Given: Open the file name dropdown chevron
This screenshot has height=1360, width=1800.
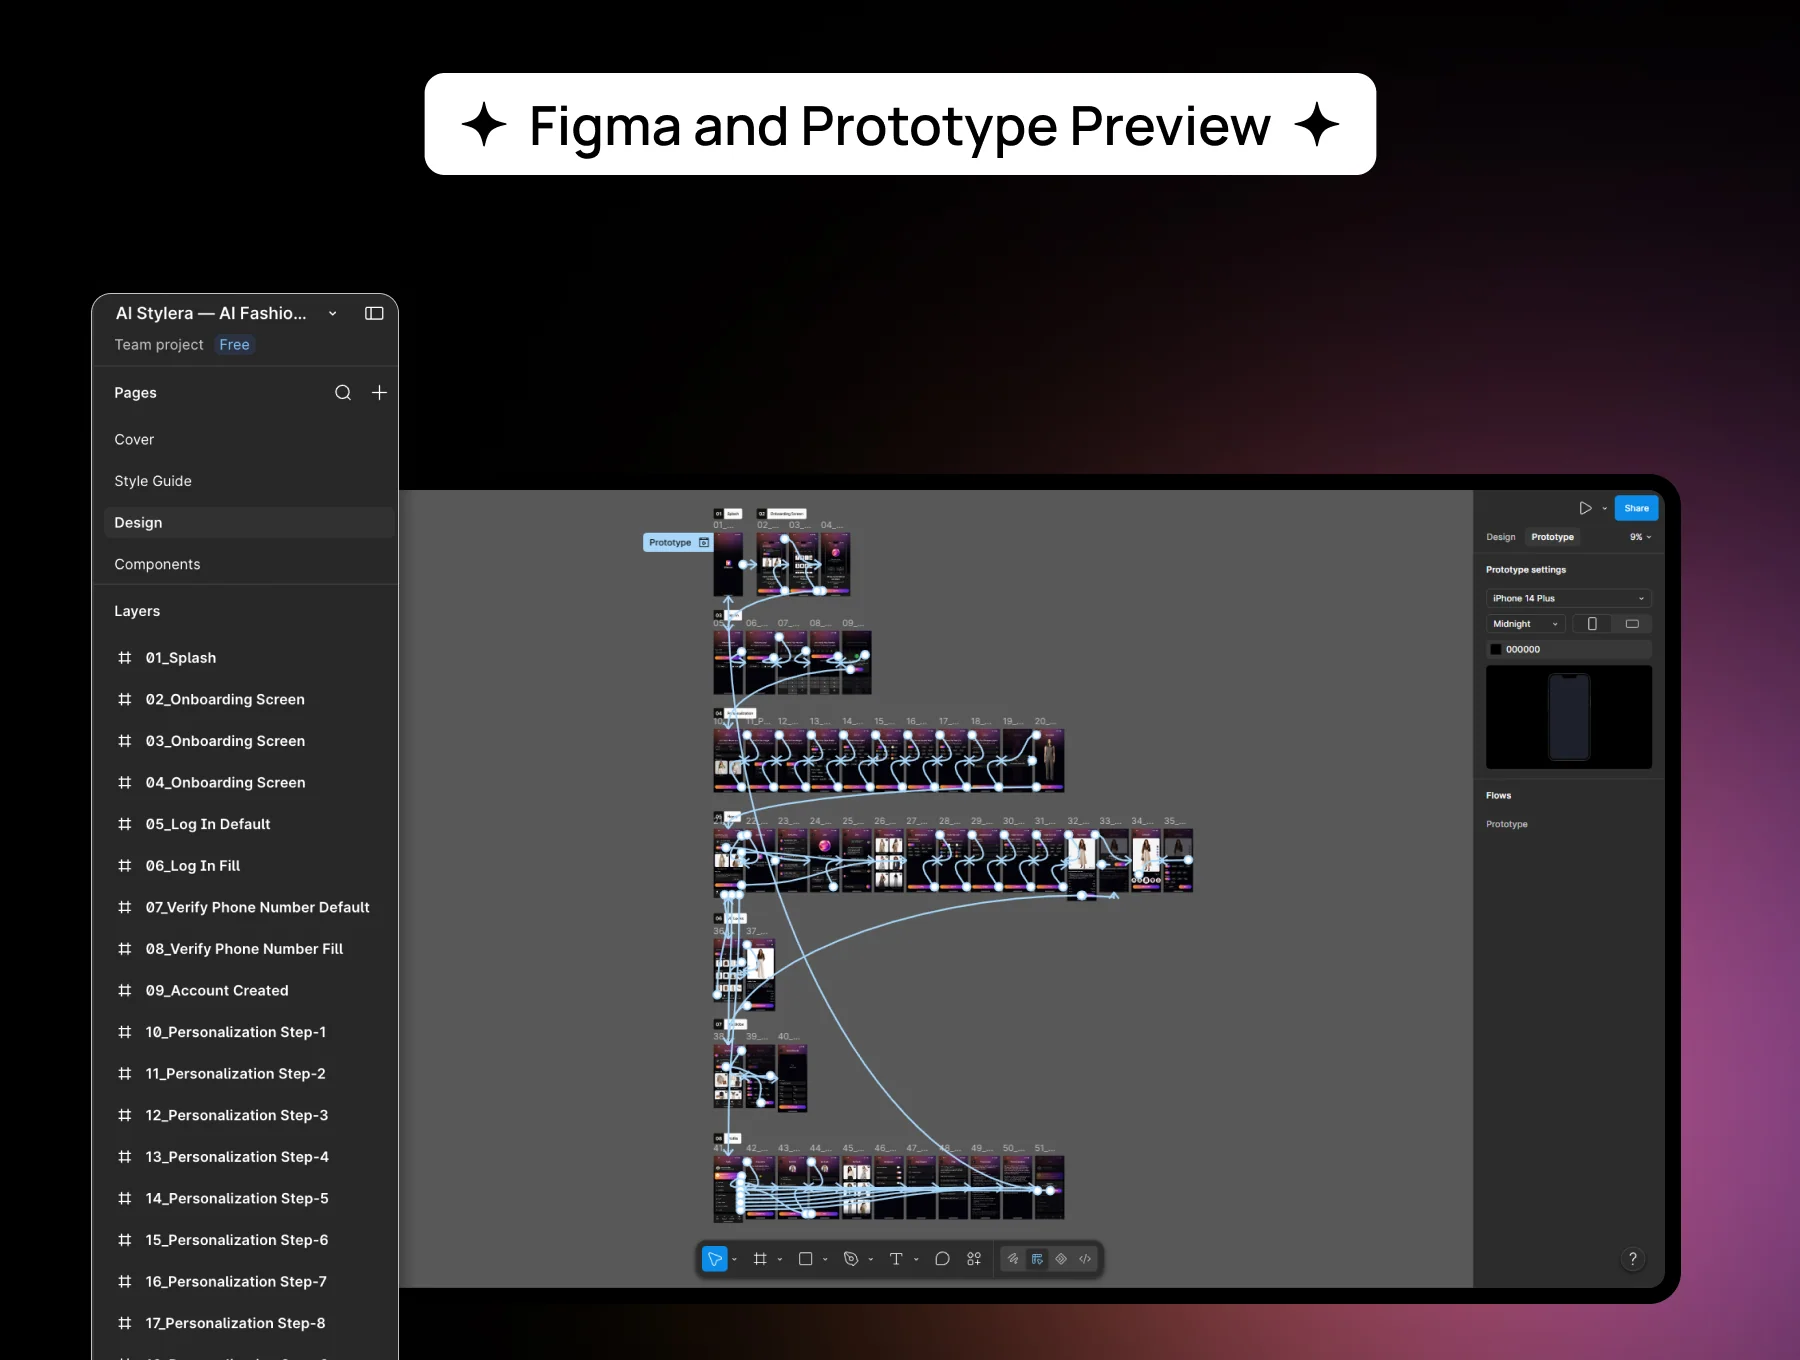Looking at the screenshot, I should point(332,314).
